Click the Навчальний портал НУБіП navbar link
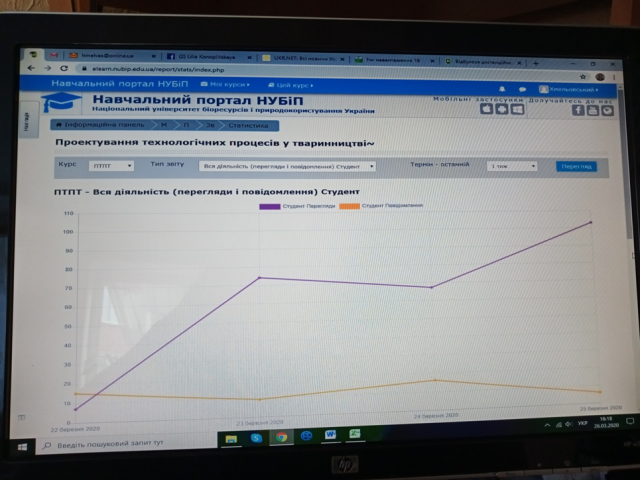 point(120,84)
